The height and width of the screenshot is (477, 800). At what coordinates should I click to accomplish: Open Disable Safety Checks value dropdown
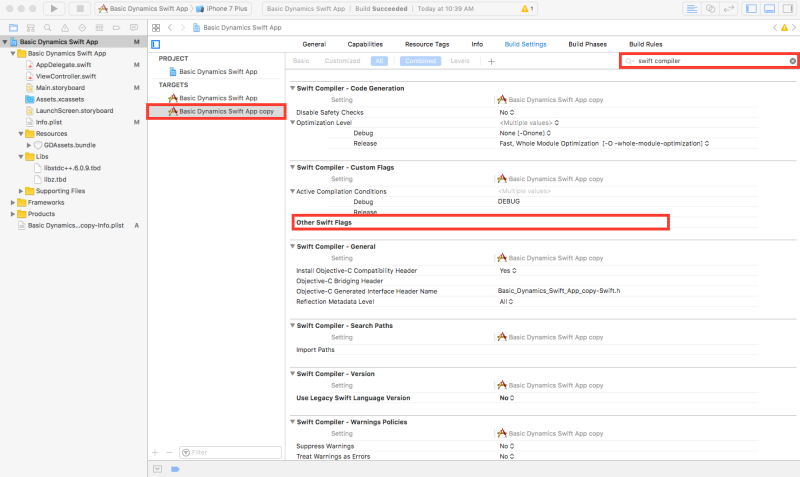click(x=507, y=112)
